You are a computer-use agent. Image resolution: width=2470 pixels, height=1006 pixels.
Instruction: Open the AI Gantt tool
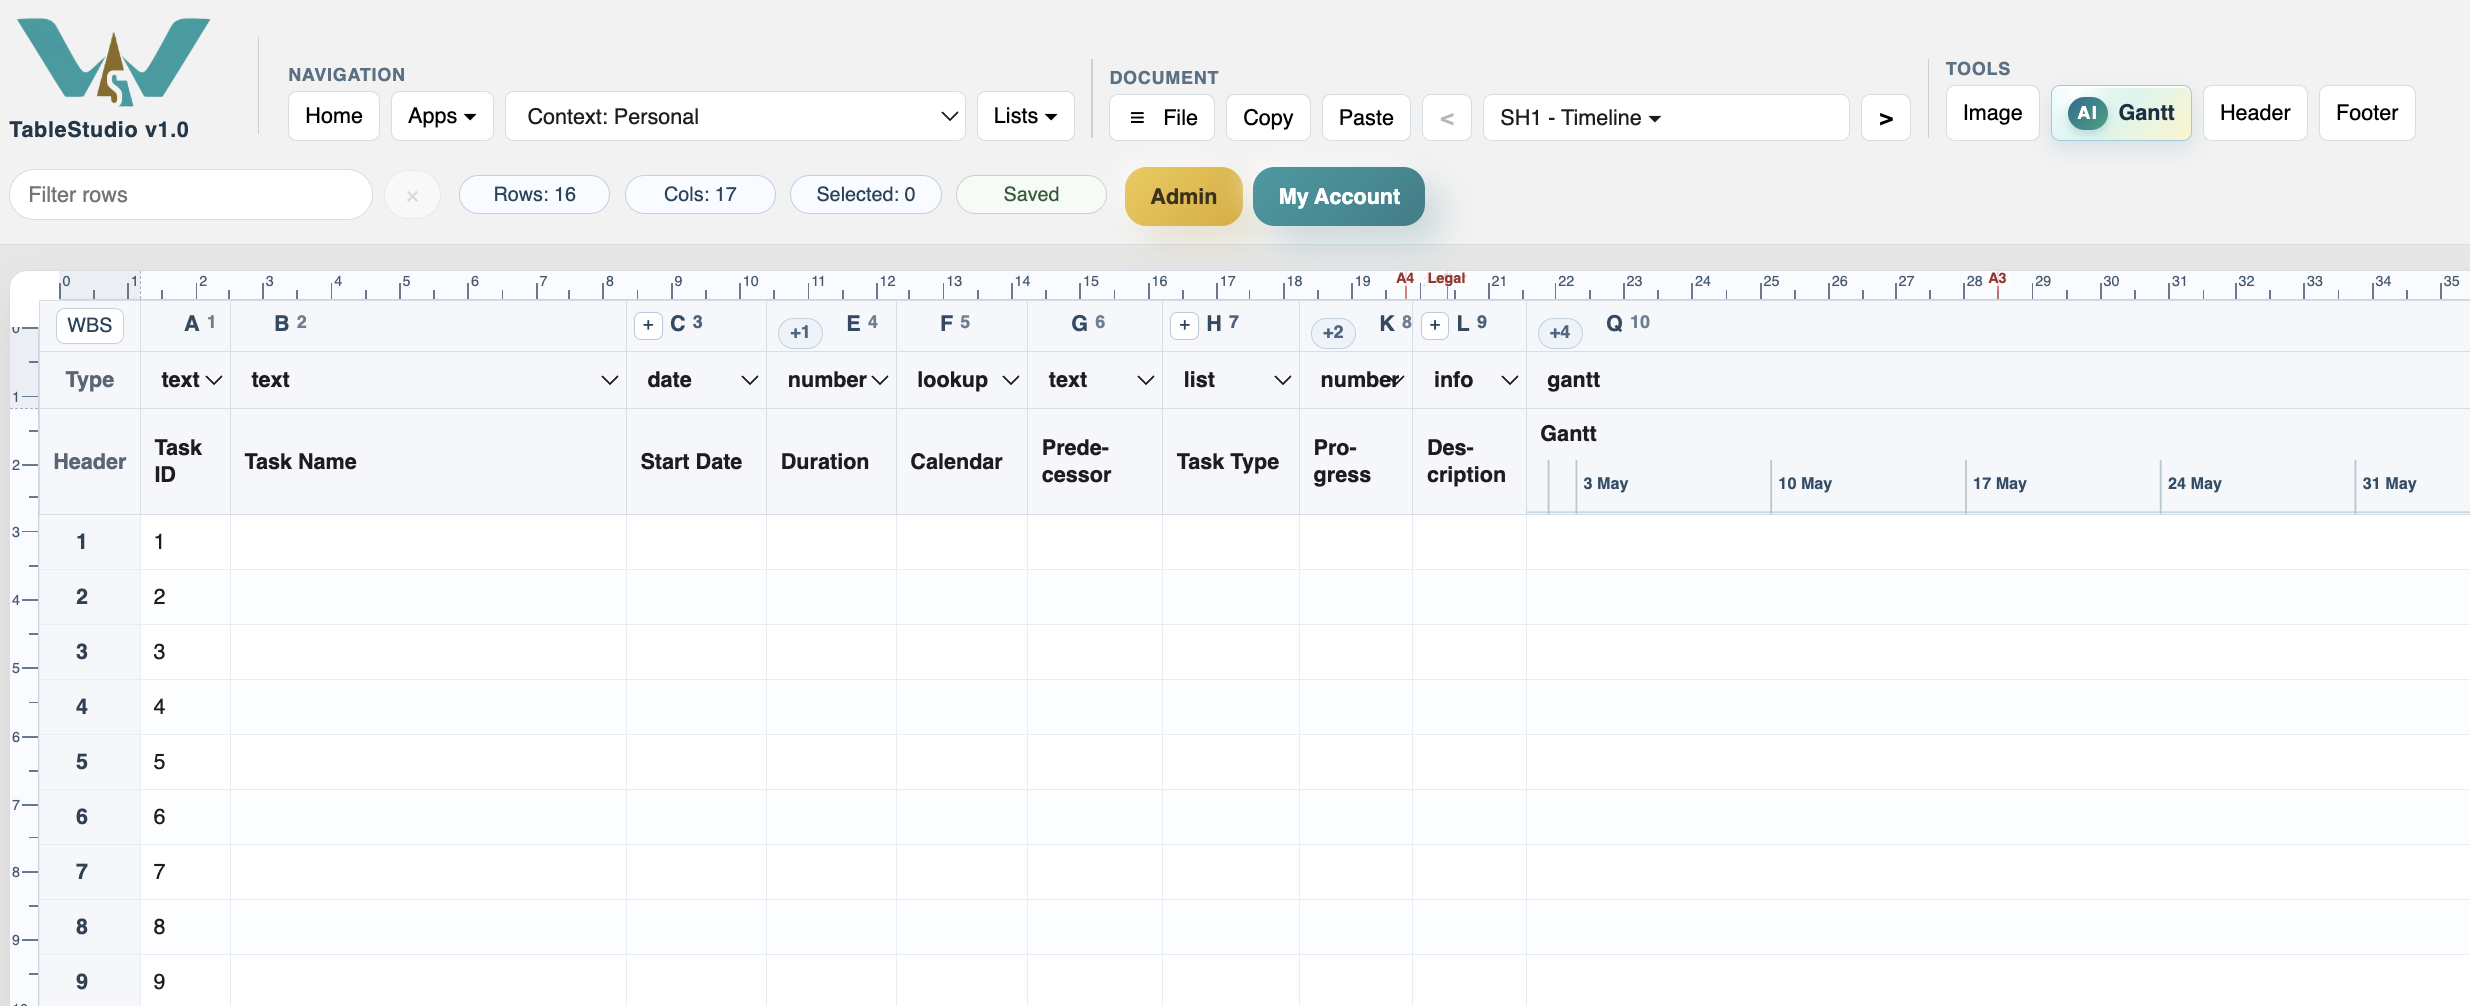pyautogui.click(x=2121, y=113)
